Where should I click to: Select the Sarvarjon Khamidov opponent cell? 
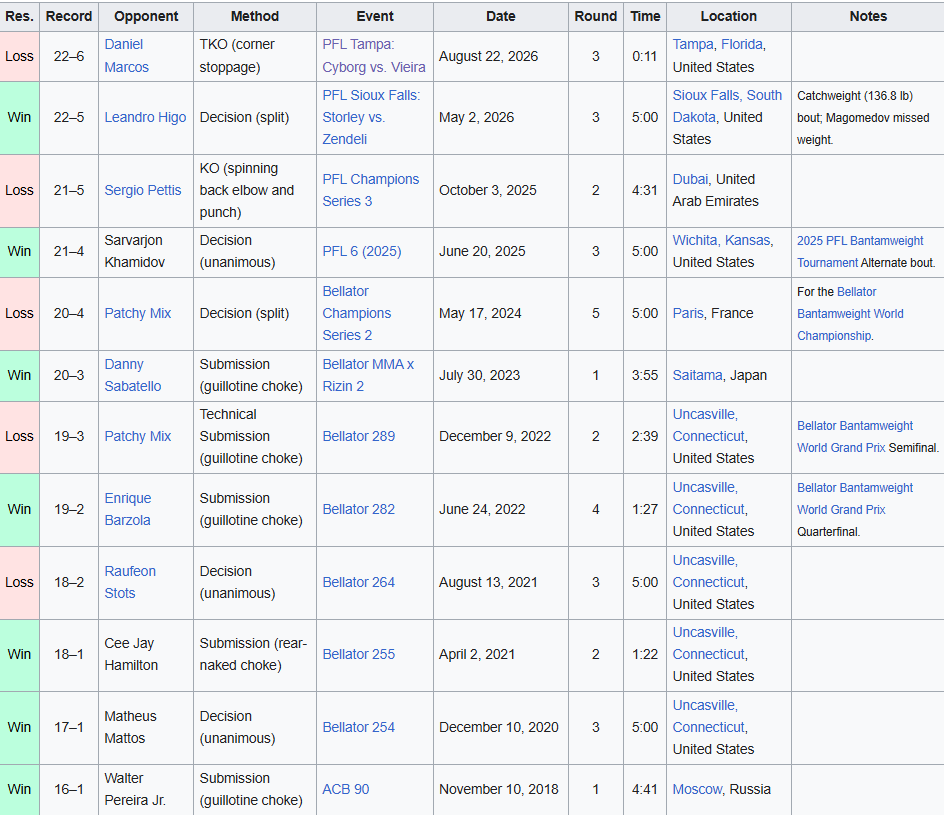(x=146, y=252)
